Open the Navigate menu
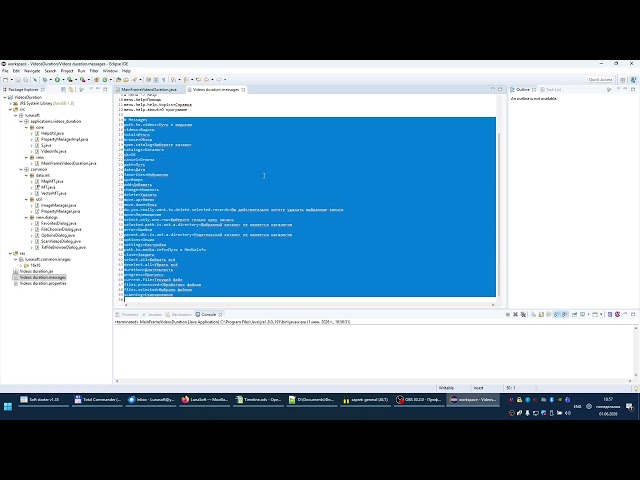This screenshot has height=480, width=640. coord(32,71)
